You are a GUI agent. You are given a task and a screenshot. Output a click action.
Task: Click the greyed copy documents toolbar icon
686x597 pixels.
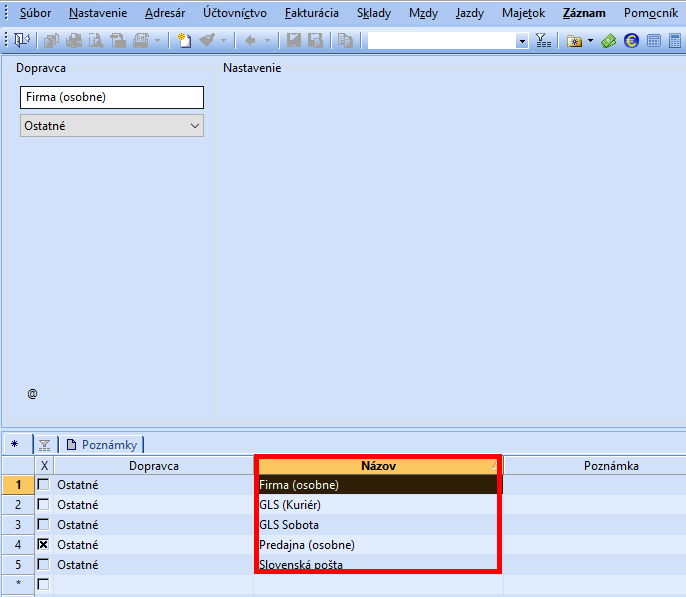pos(51,41)
